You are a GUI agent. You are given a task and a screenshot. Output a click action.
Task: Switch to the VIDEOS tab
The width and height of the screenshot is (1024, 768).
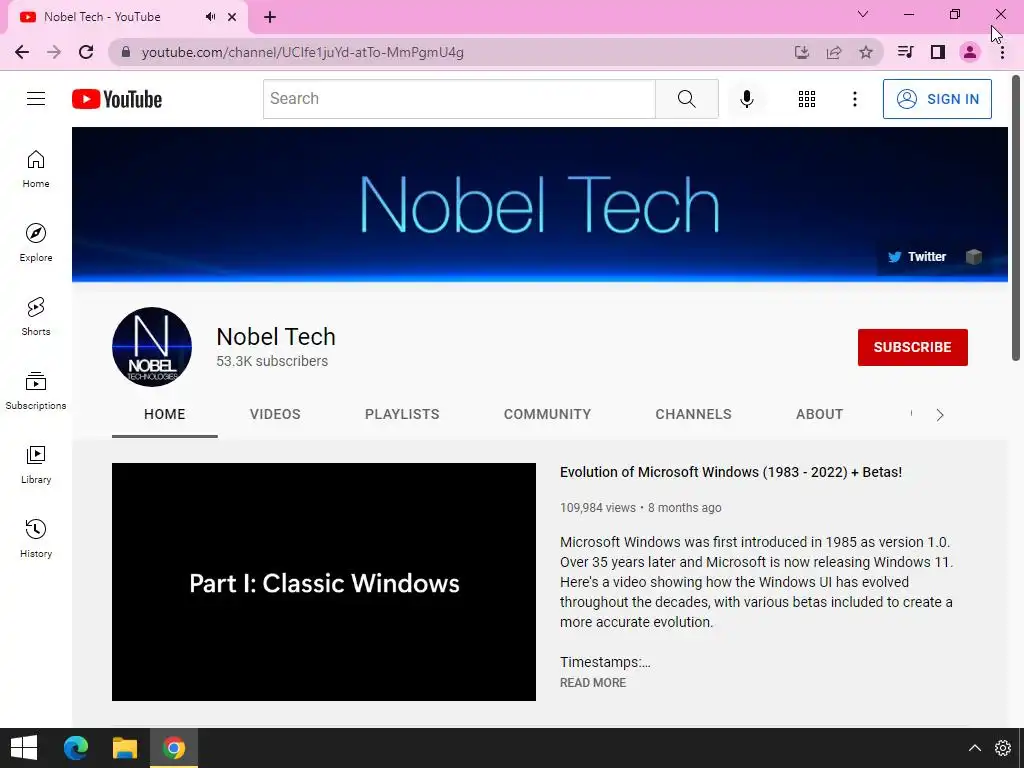tap(275, 415)
